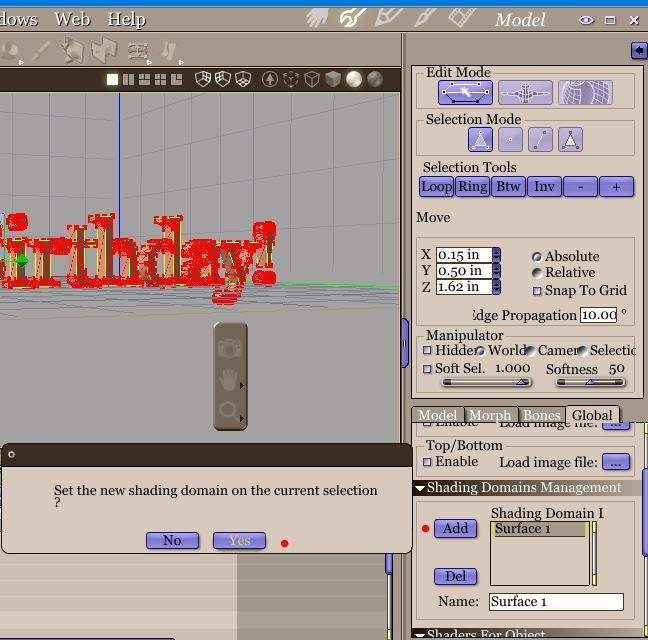Click the hand pan tool in viewport
Viewport: 648px width, 640px height.
tap(229, 380)
